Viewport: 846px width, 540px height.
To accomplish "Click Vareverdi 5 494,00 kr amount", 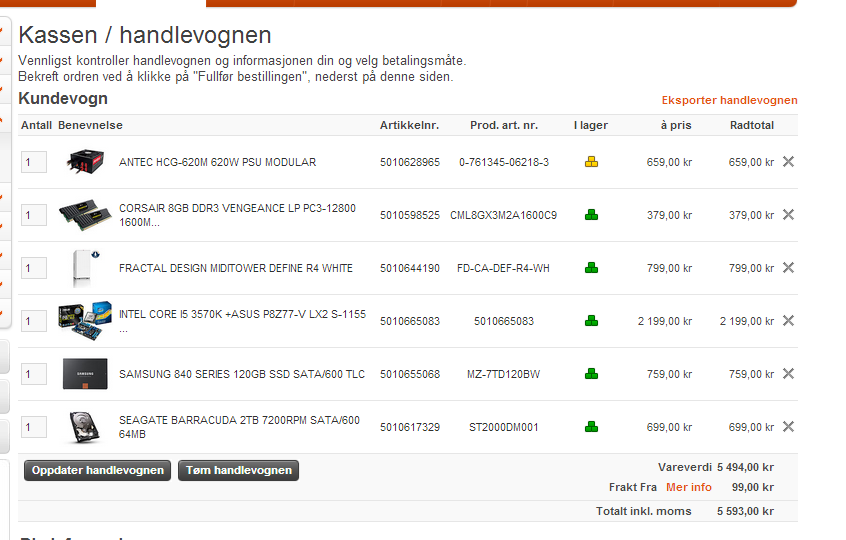I will tap(745, 467).
